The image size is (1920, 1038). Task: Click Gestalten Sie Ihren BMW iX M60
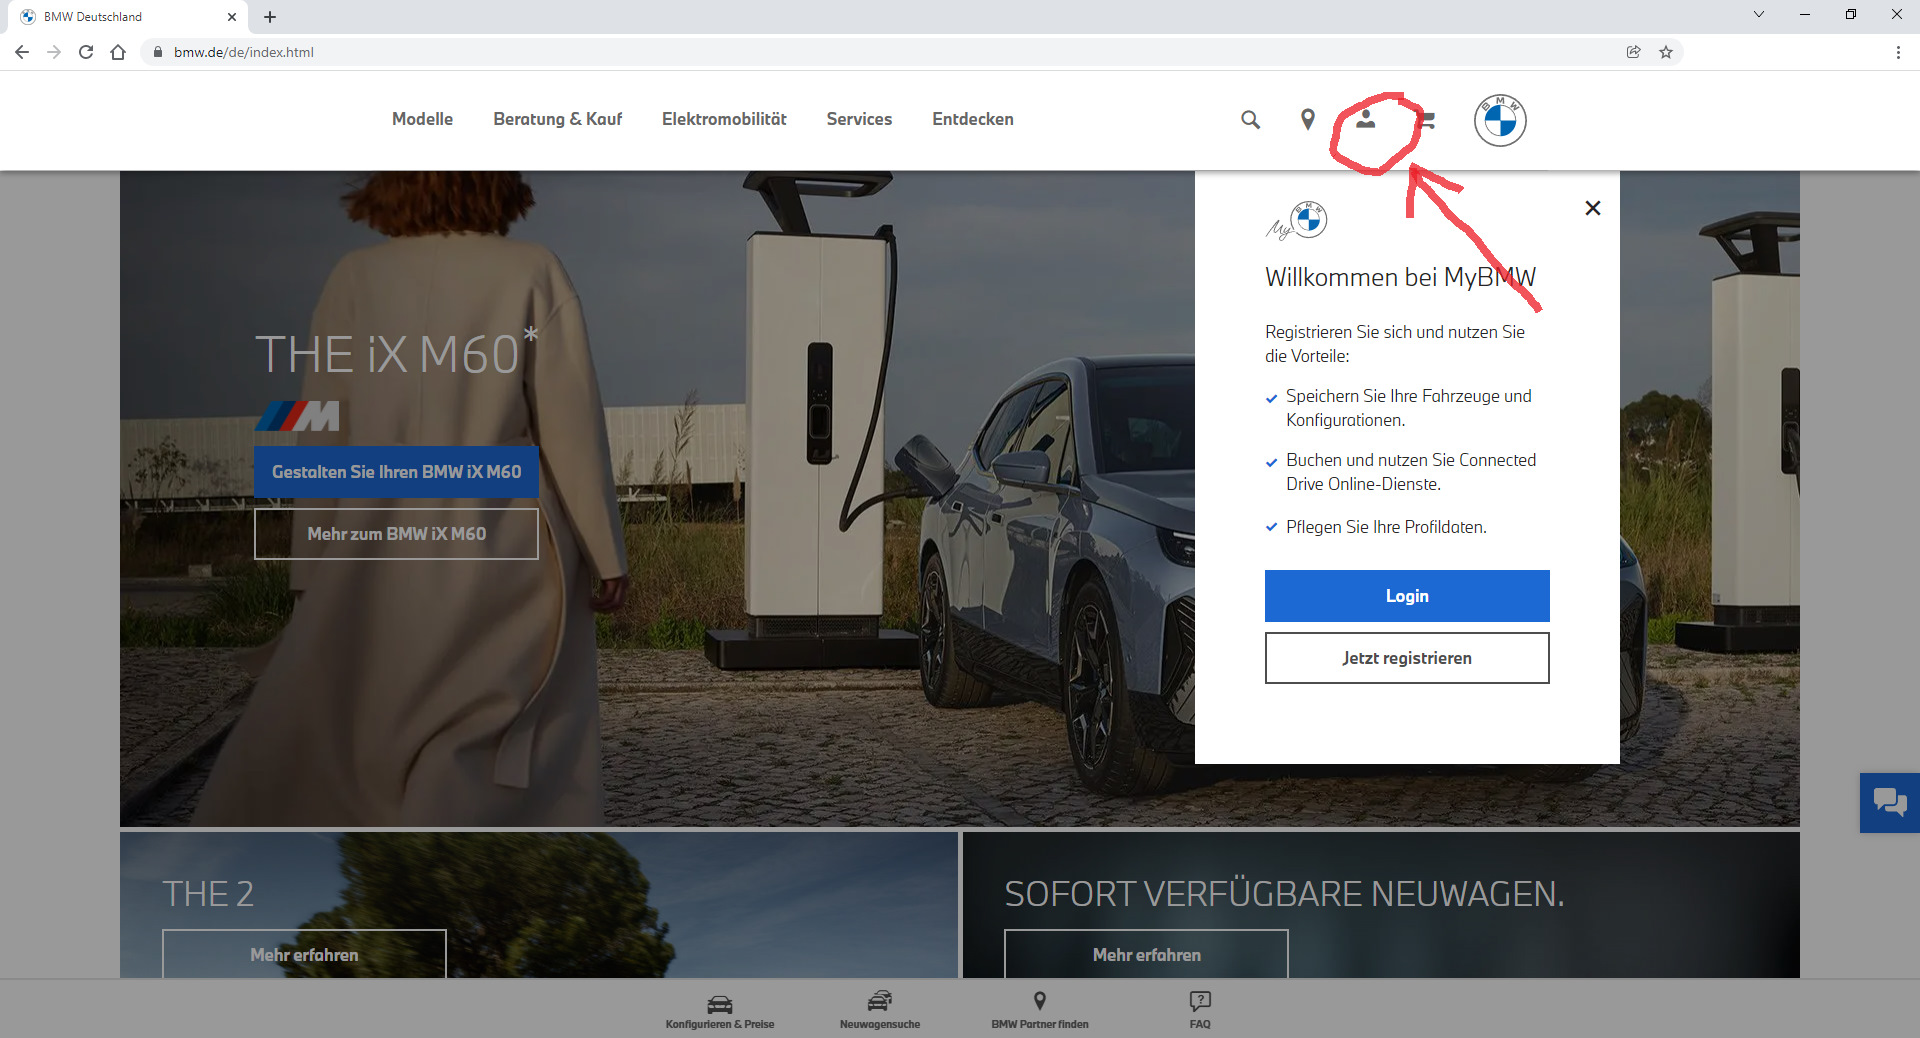396,472
